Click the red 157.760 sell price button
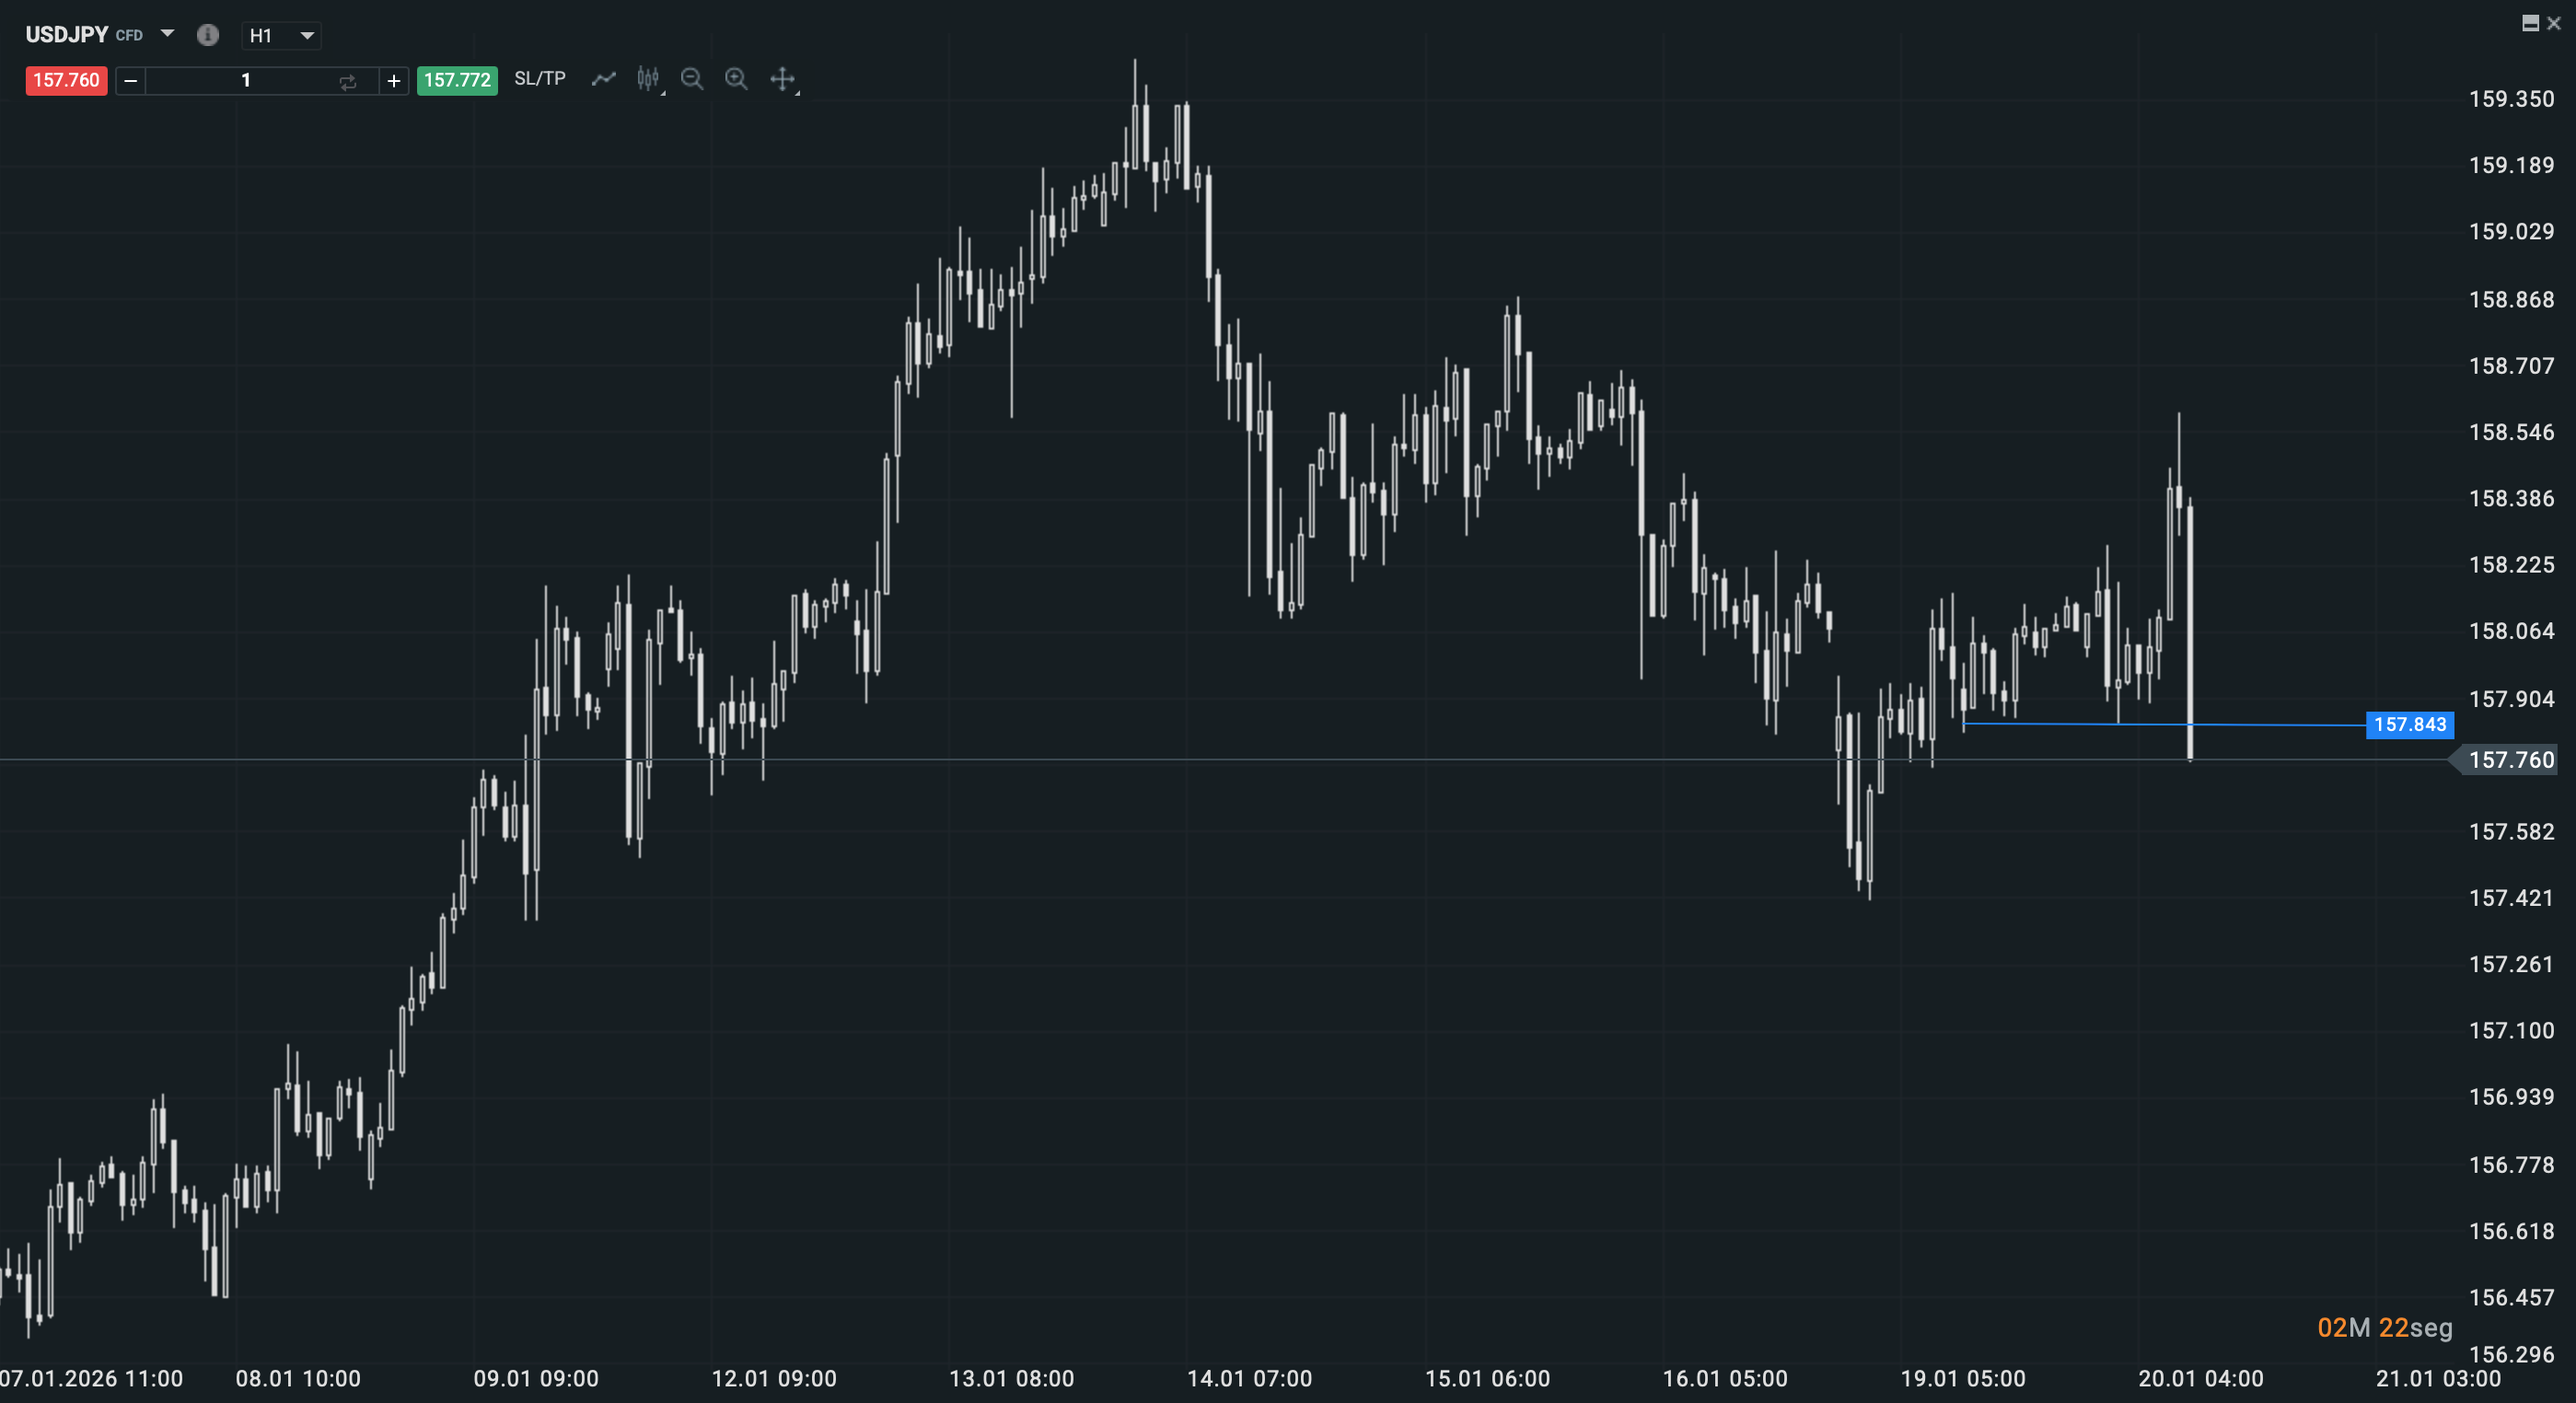Viewport: 2576px width, 1403px height. 66,81
